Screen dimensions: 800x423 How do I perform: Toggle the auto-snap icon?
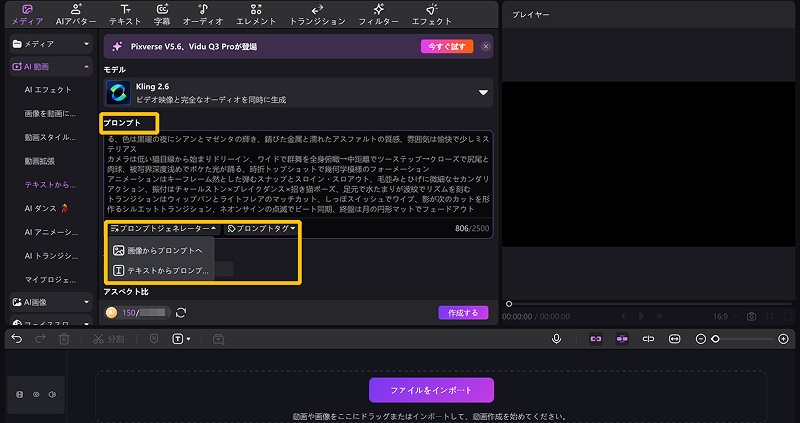[622, 339]
